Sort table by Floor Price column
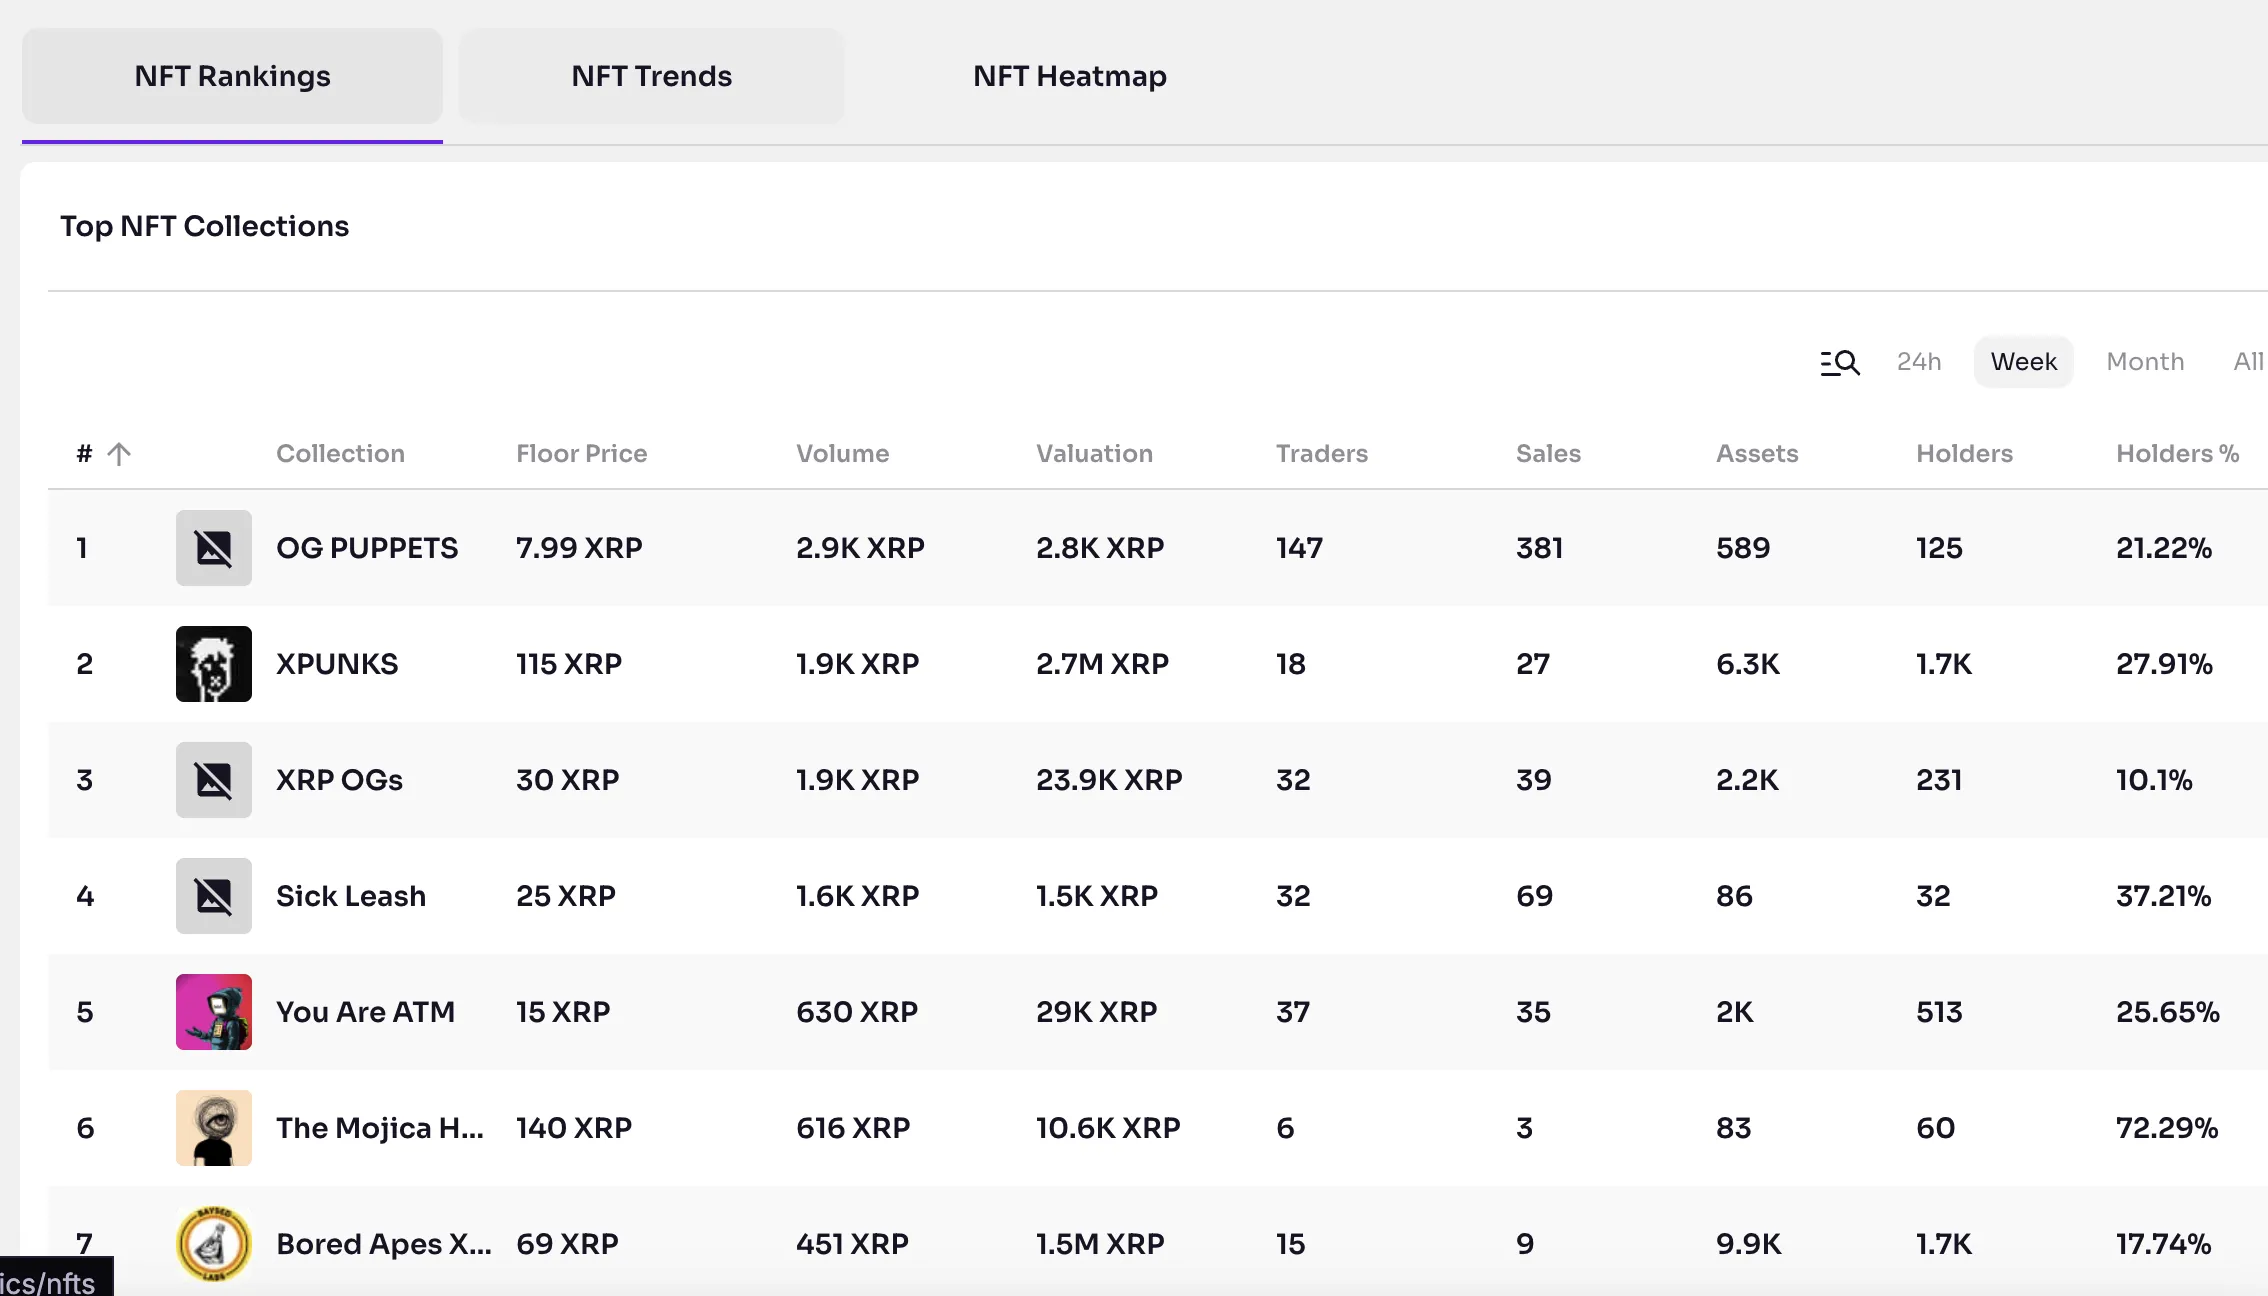This screenshot has height=1296, width=2268. coord(581,454)
